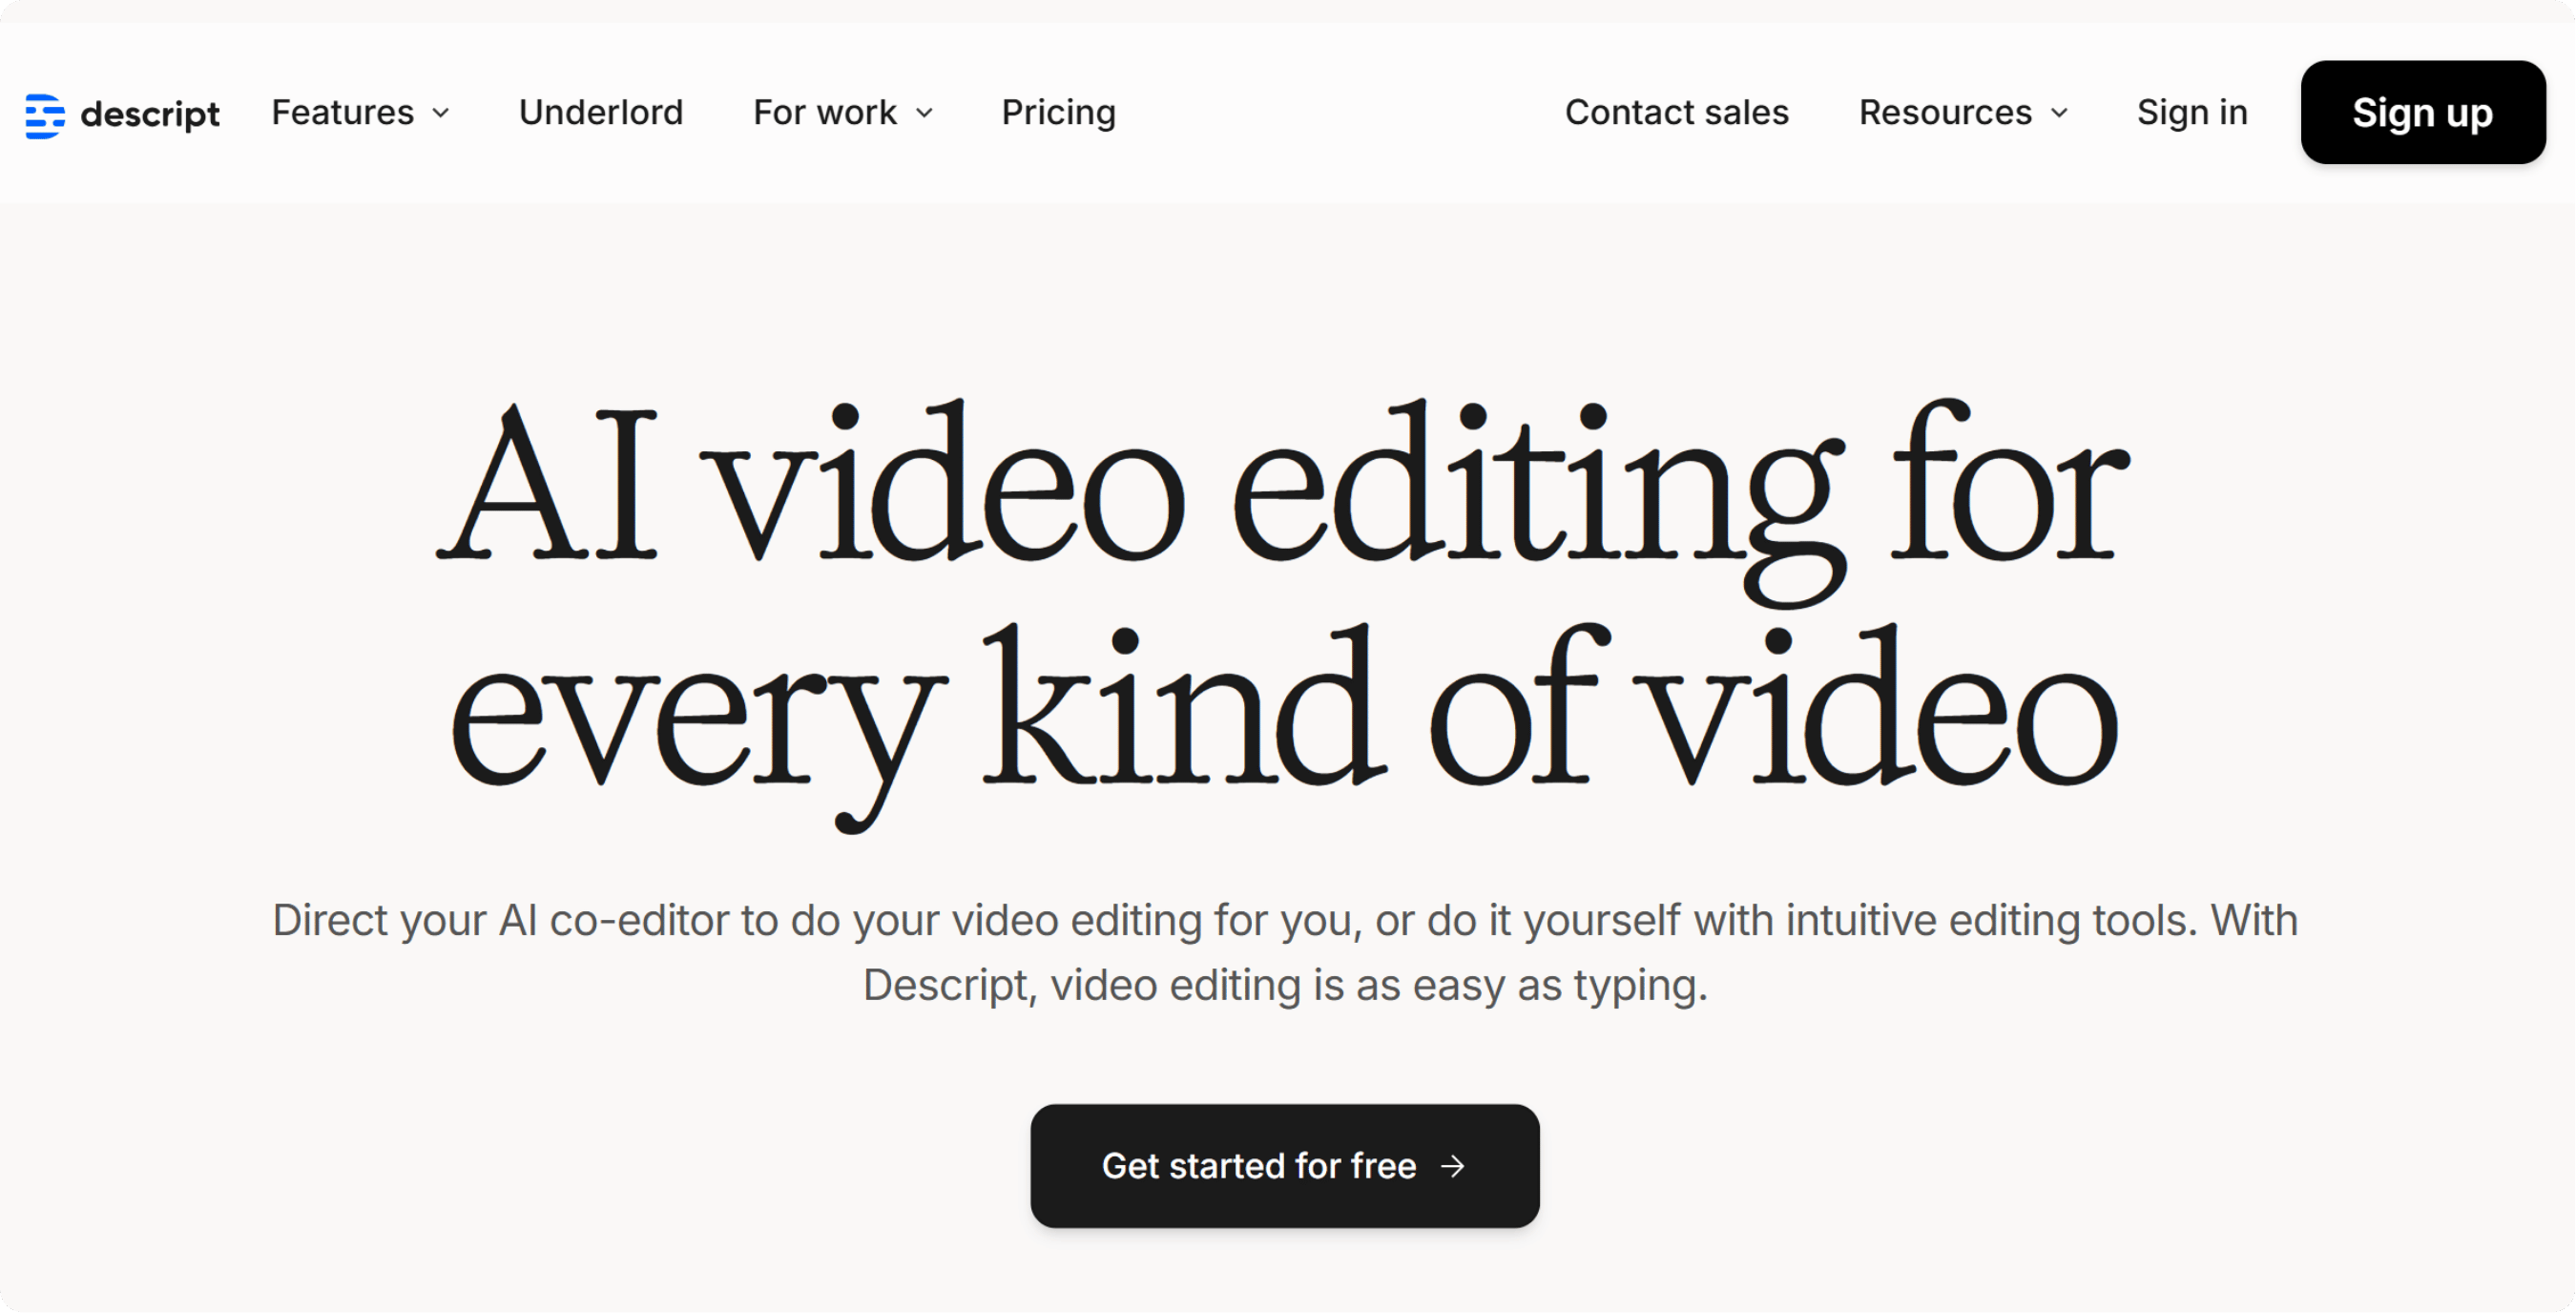Screen dimensions: 2576x1313
Task: Go to the Underlord page
Action: click(601, 113)
